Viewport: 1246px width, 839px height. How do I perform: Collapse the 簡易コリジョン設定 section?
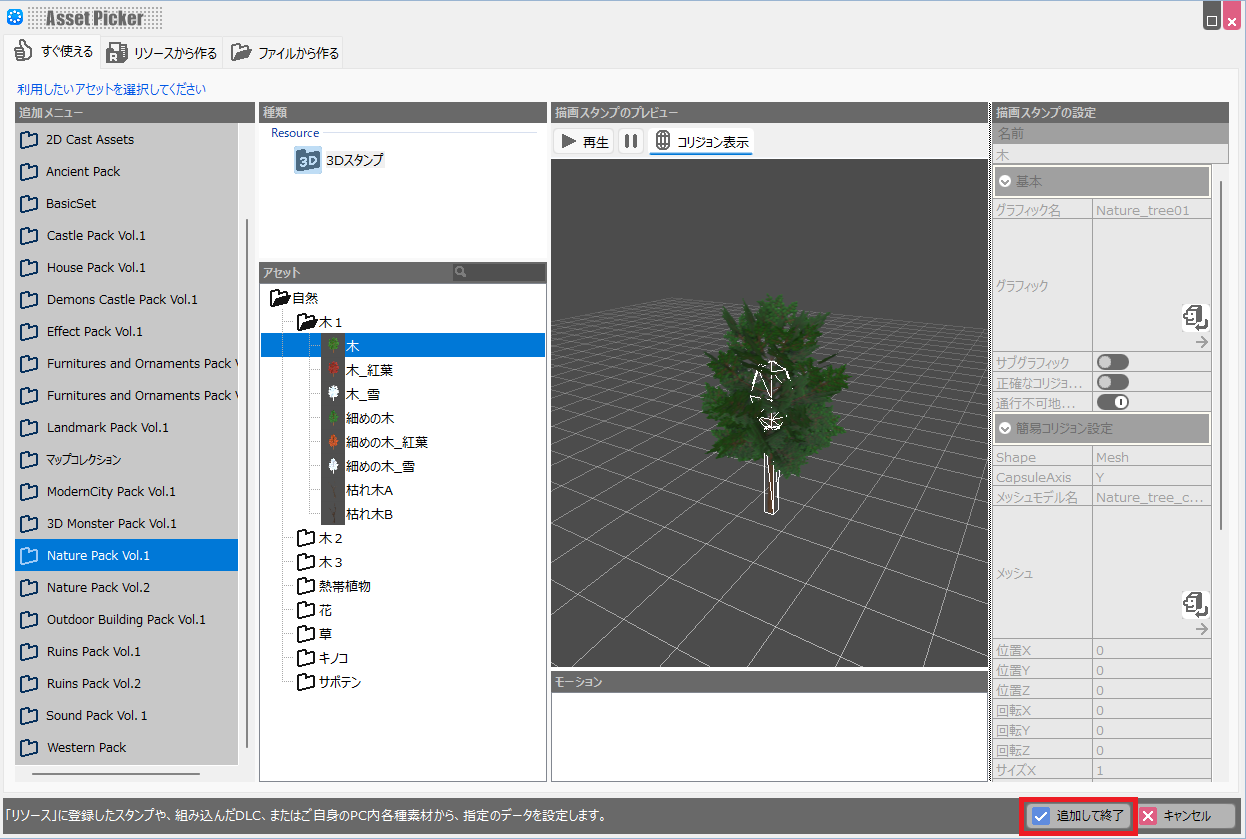point(1005,428)
